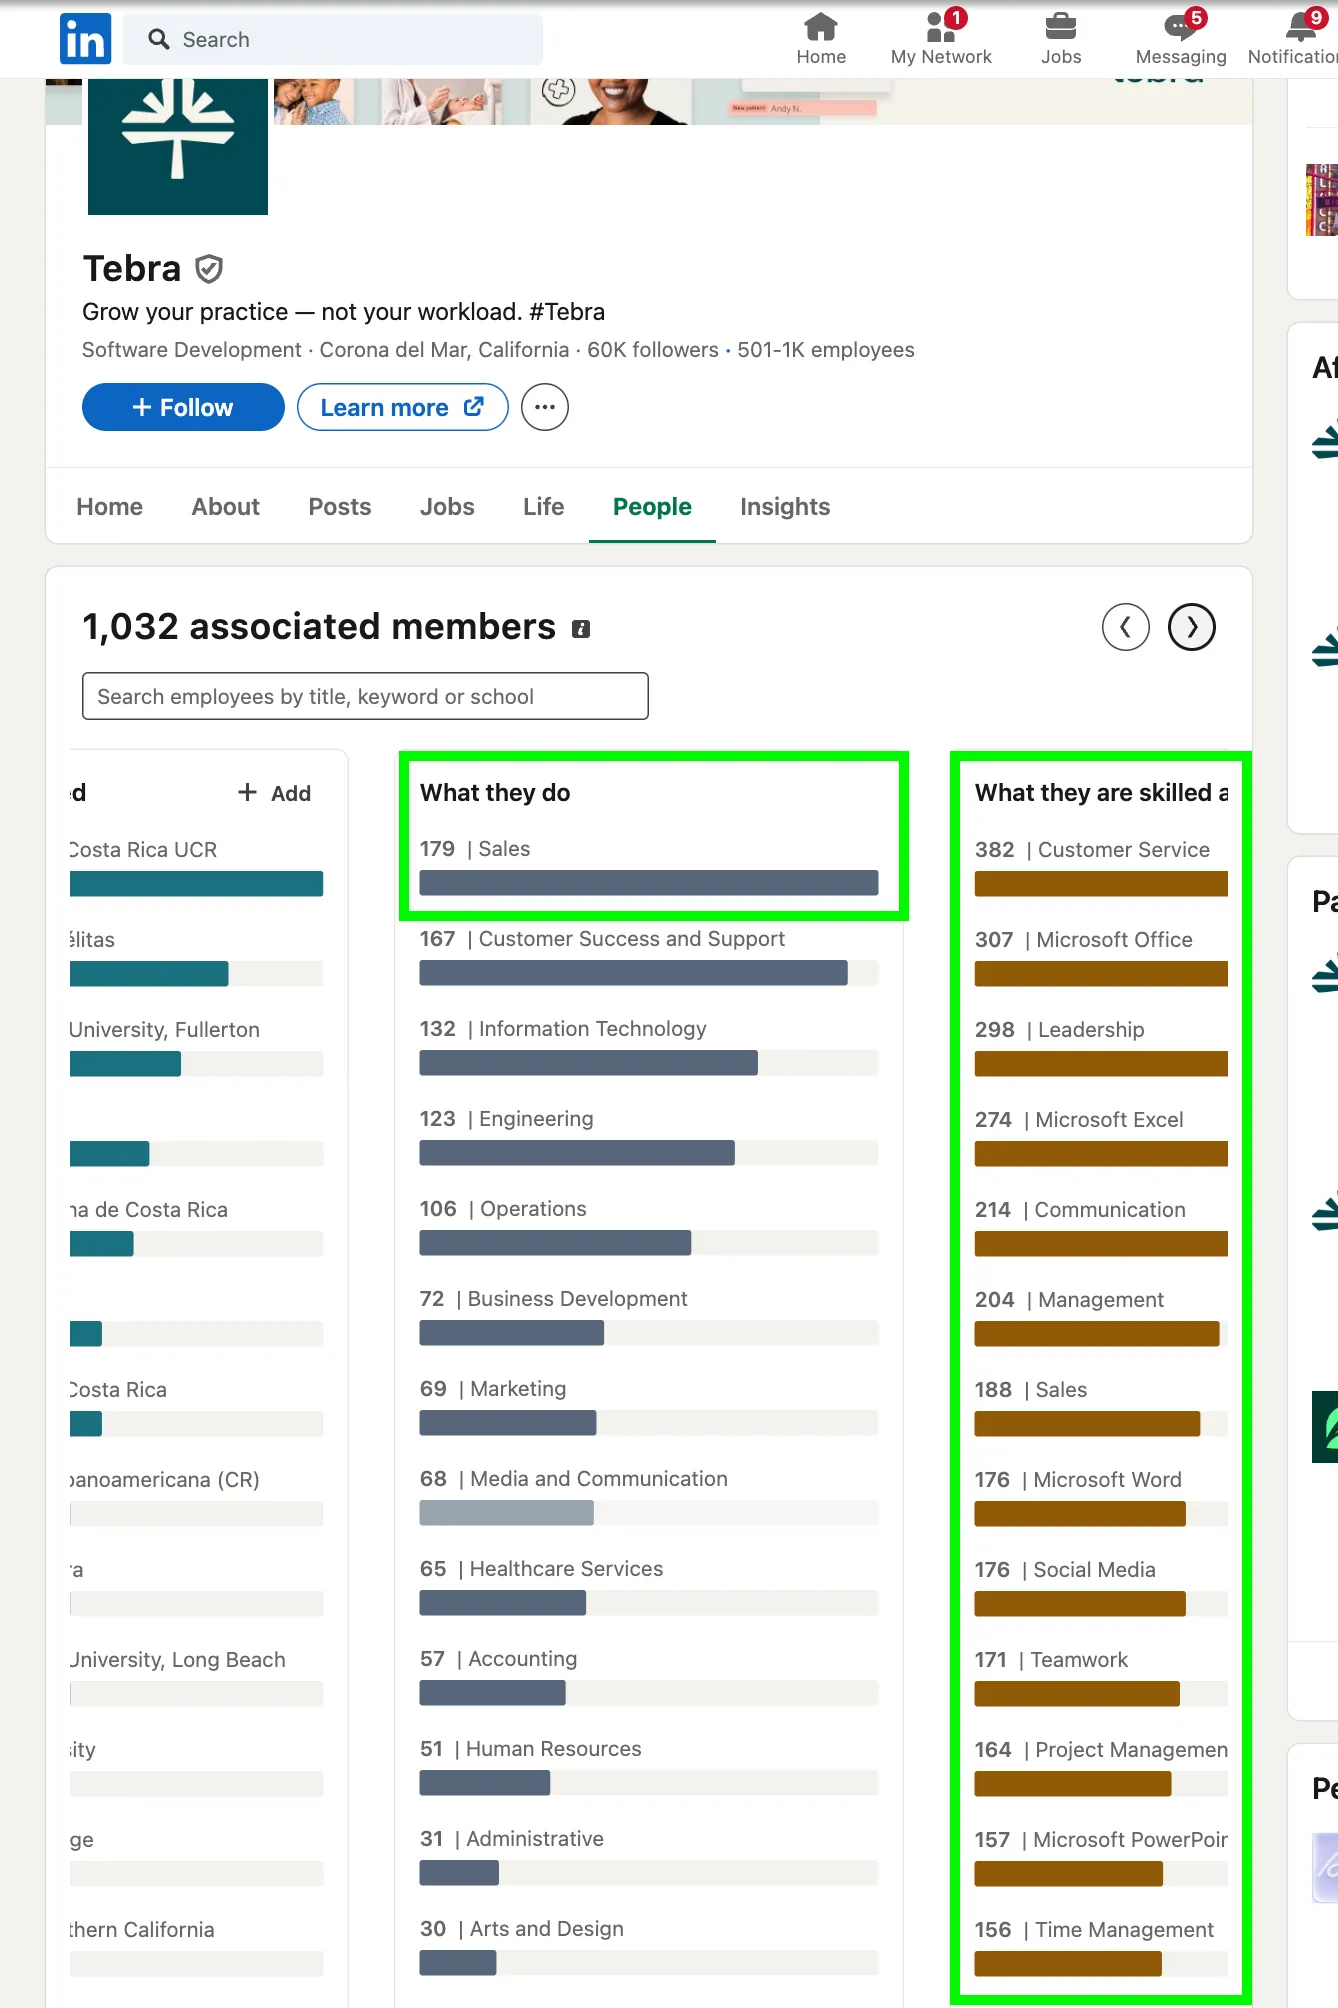Image resolution: width=1338 pixels, height=2008 pixels.
Task: Select the University, Fullerton school row
Action: click(x=196, y=1046)
